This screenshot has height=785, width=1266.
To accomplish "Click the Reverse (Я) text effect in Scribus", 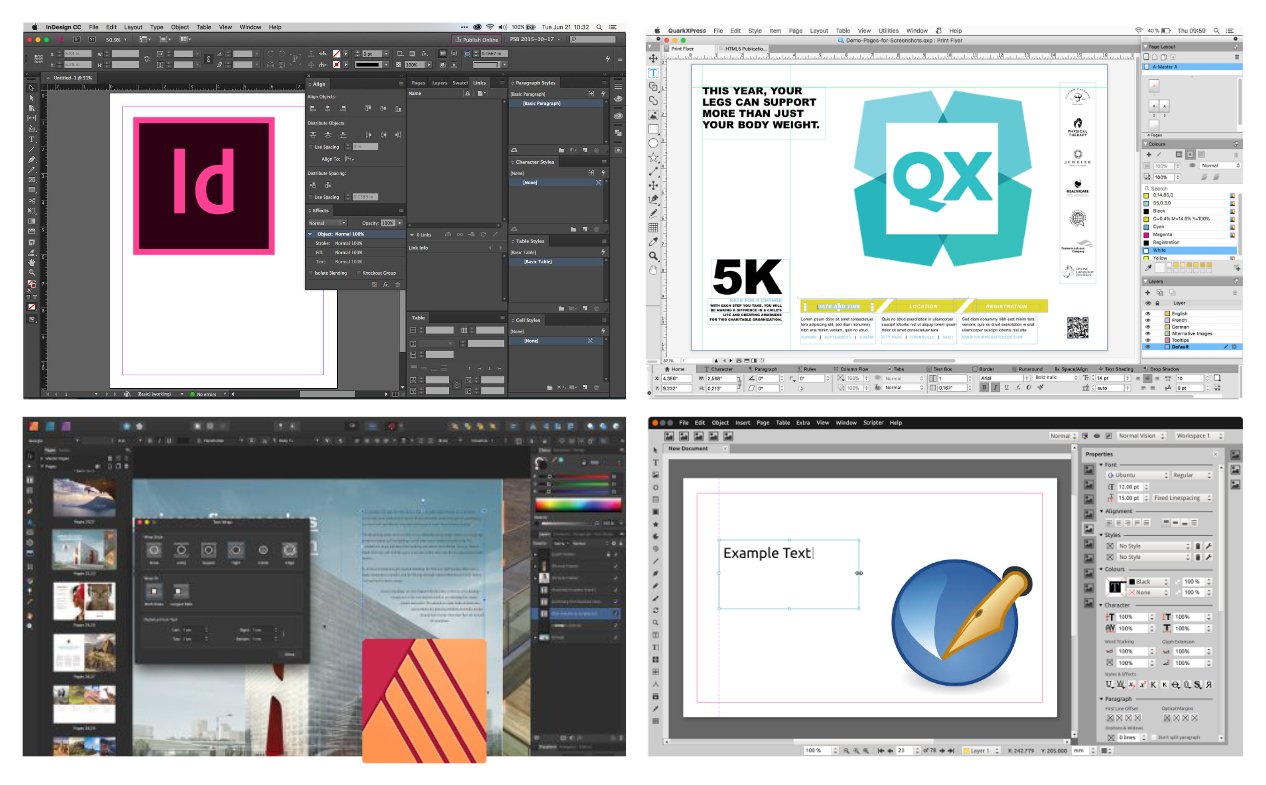I will [1209, 684].
